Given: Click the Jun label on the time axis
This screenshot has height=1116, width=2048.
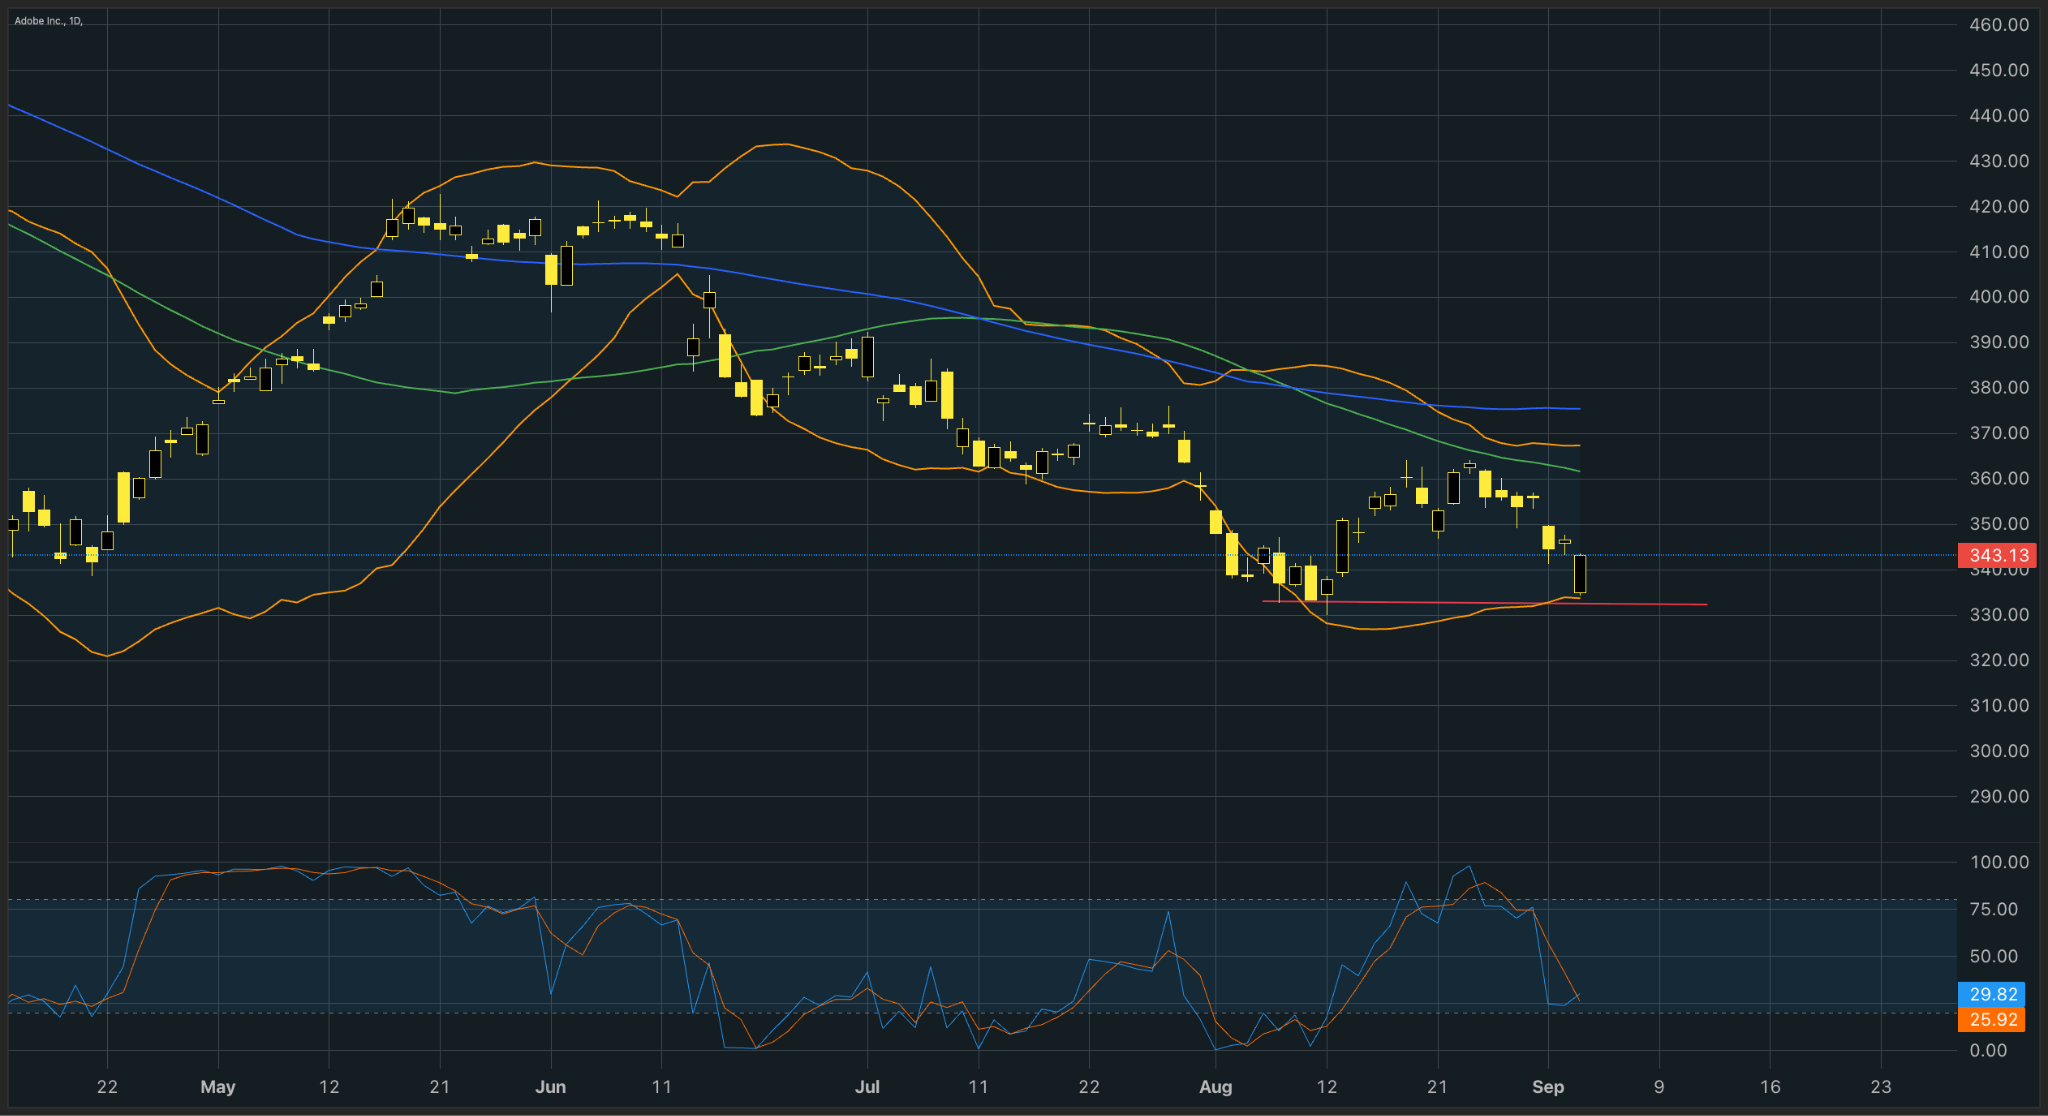Looking at the screenshot, I should (551, 1087).
